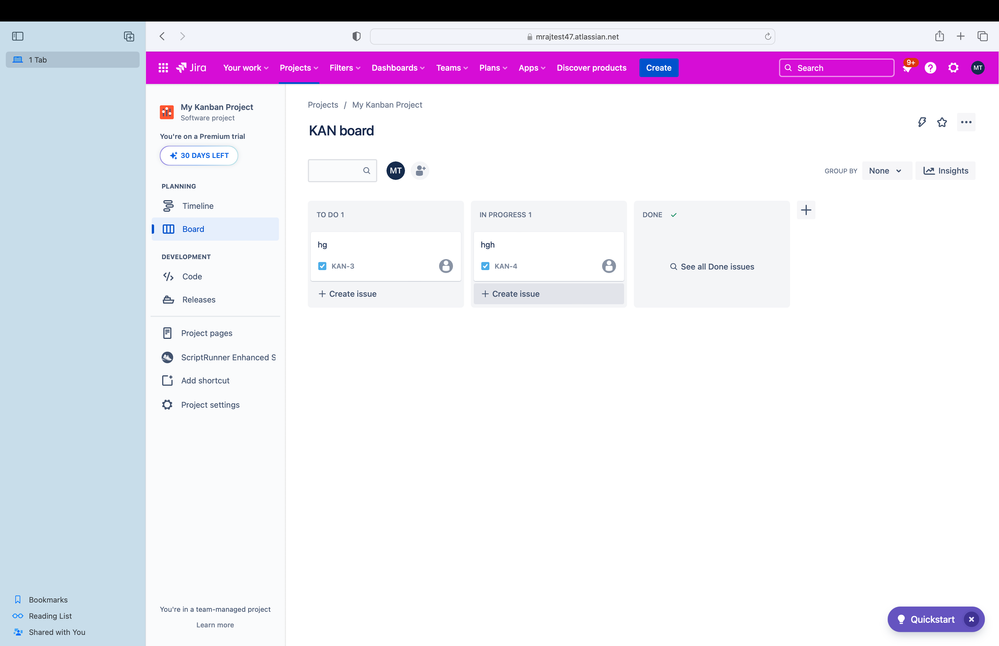Click Add shortcut in the sidebar
This screenshot has width=999, height=646.
(215, 380)
